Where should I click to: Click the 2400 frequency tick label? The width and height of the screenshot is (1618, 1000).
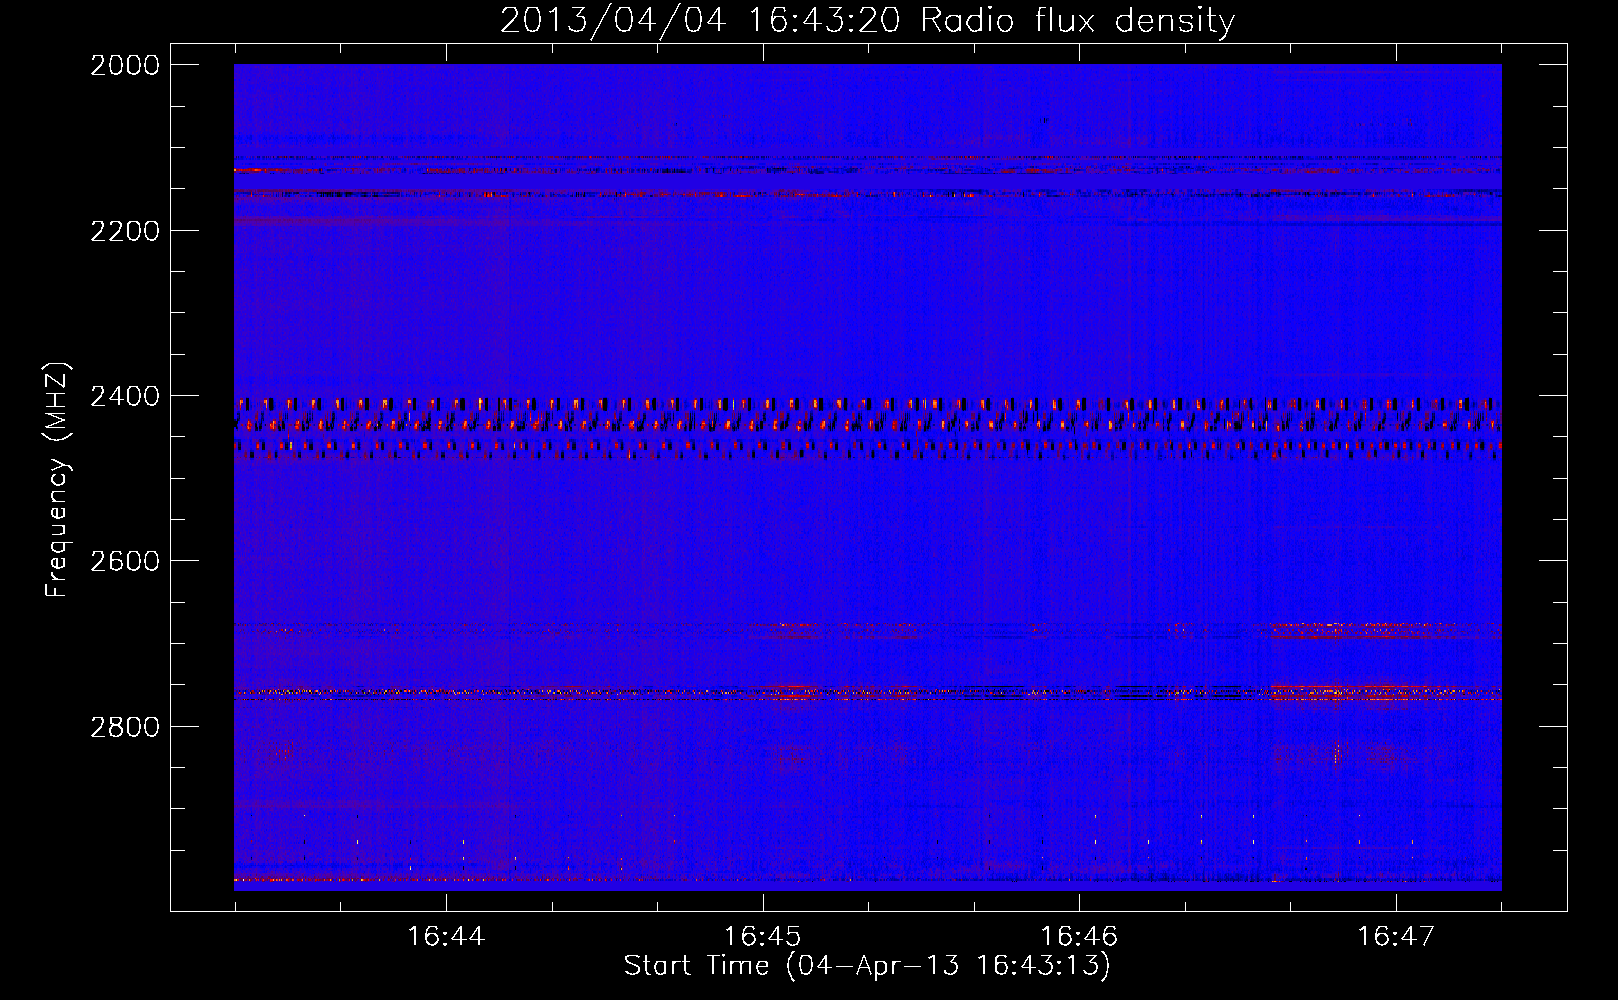tap(125, 397)
